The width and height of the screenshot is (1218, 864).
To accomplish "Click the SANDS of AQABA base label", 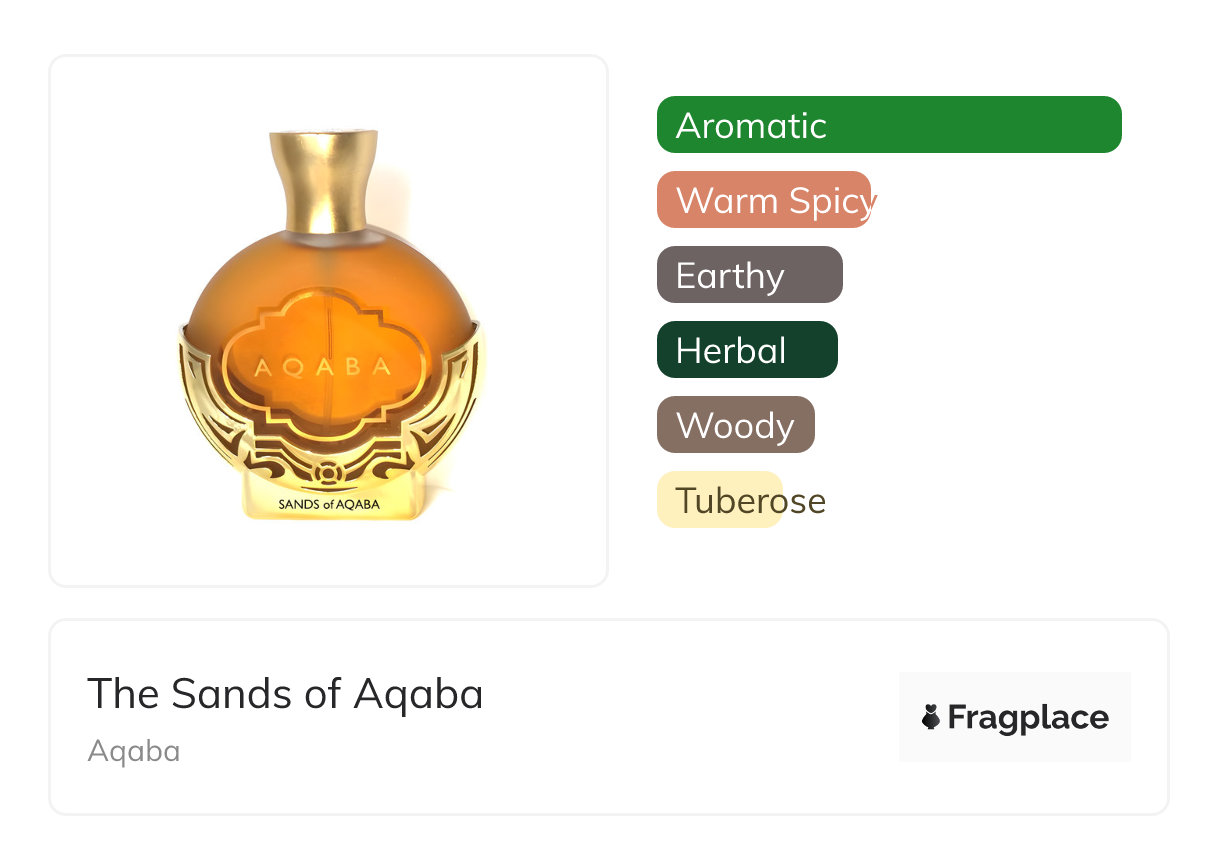I will [329, 504].
